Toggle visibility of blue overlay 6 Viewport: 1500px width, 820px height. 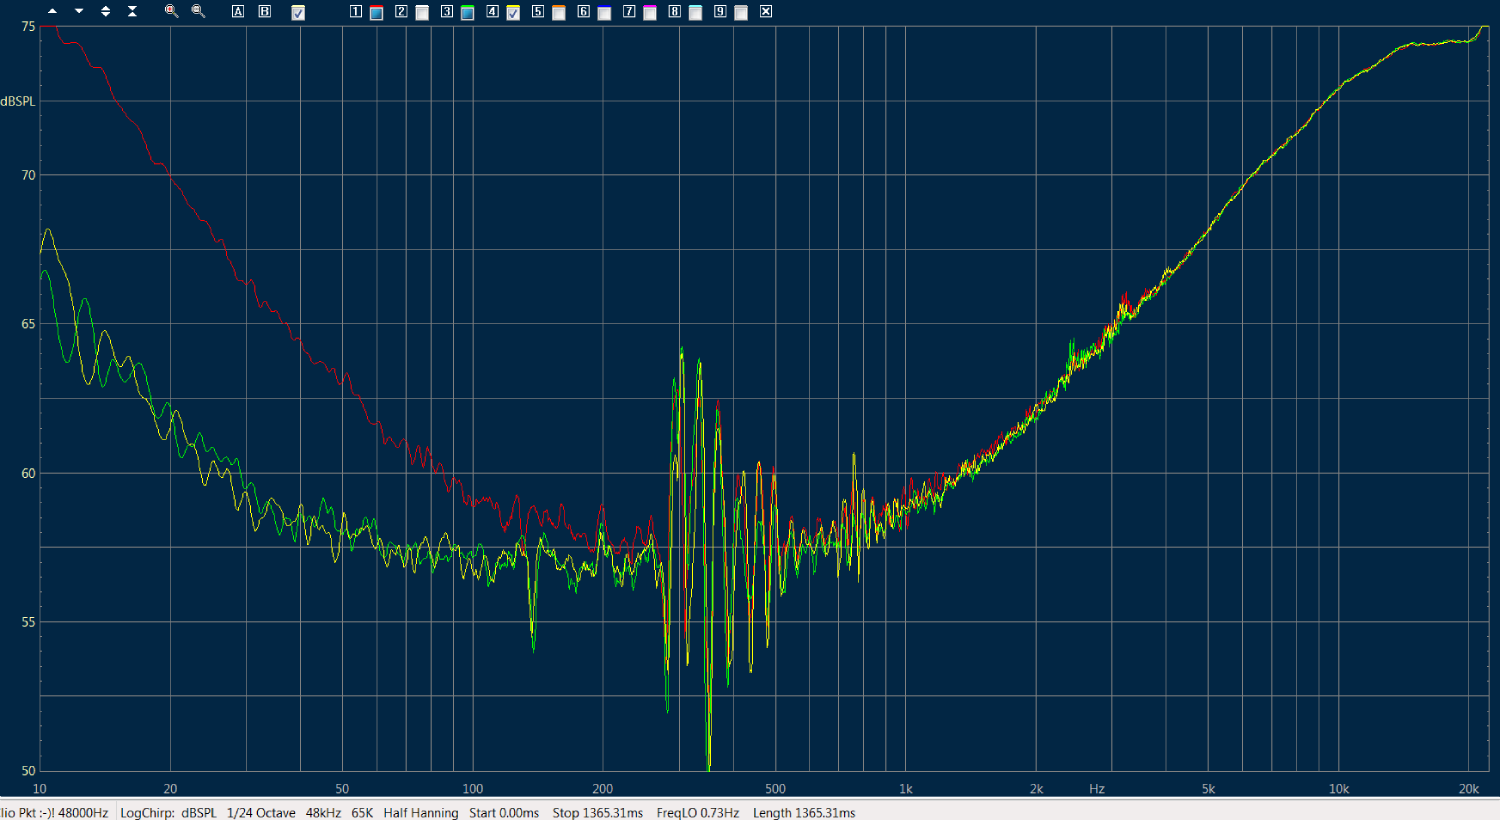point(604,13)
